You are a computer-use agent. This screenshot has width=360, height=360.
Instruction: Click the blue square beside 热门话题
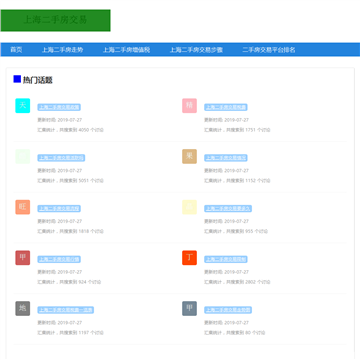coord(17,79)
